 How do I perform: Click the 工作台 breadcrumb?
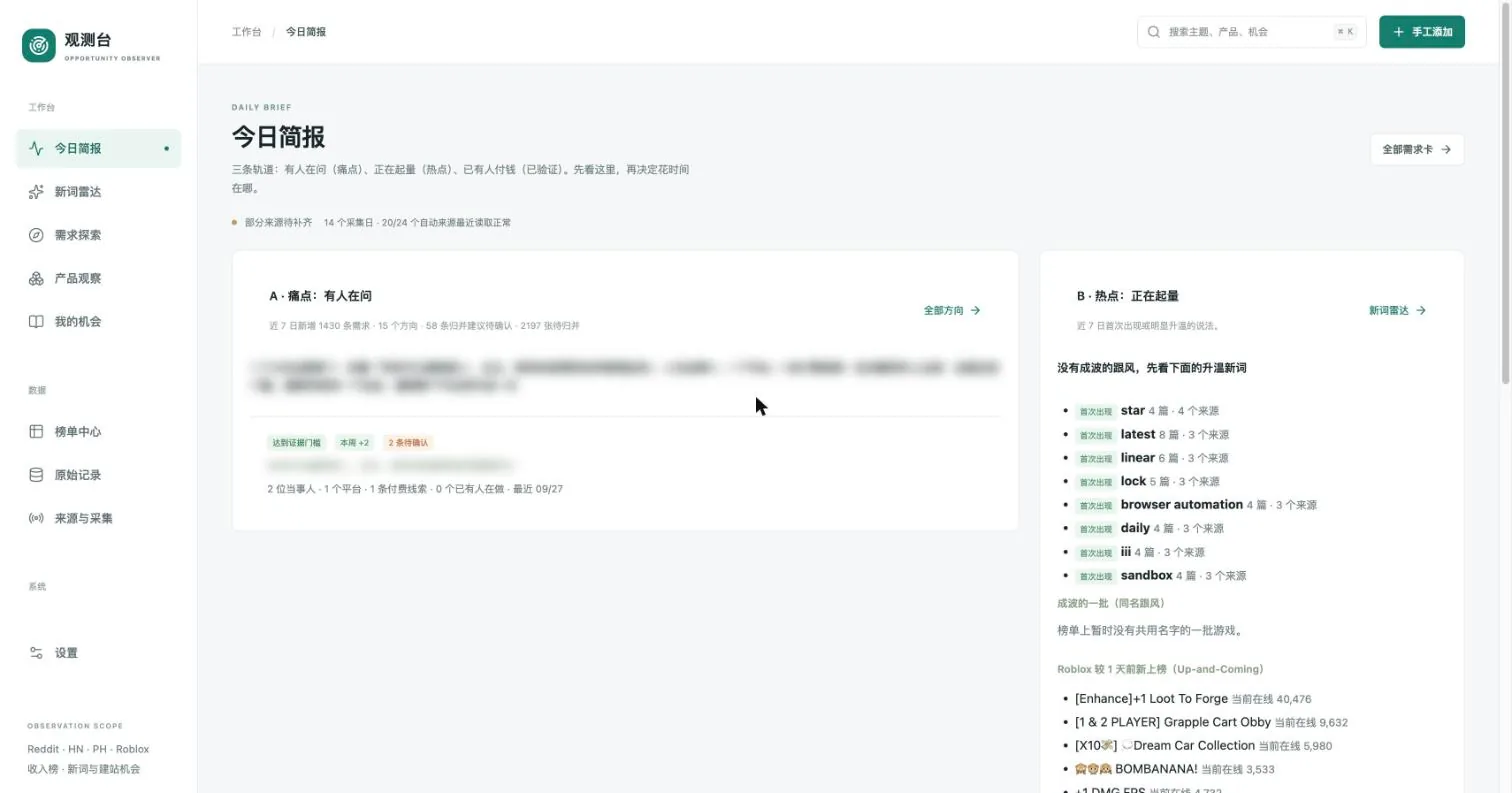tap(246, 32)
